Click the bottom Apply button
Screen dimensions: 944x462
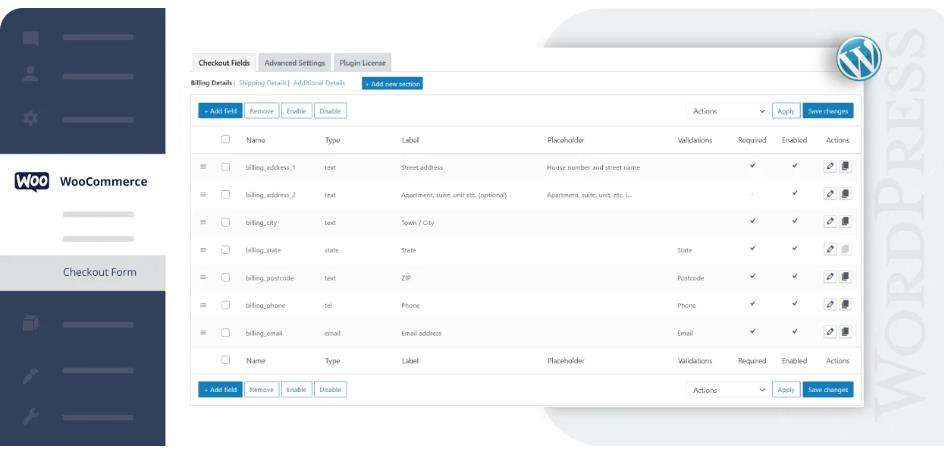pyautogui.click(x=786, y=390)
